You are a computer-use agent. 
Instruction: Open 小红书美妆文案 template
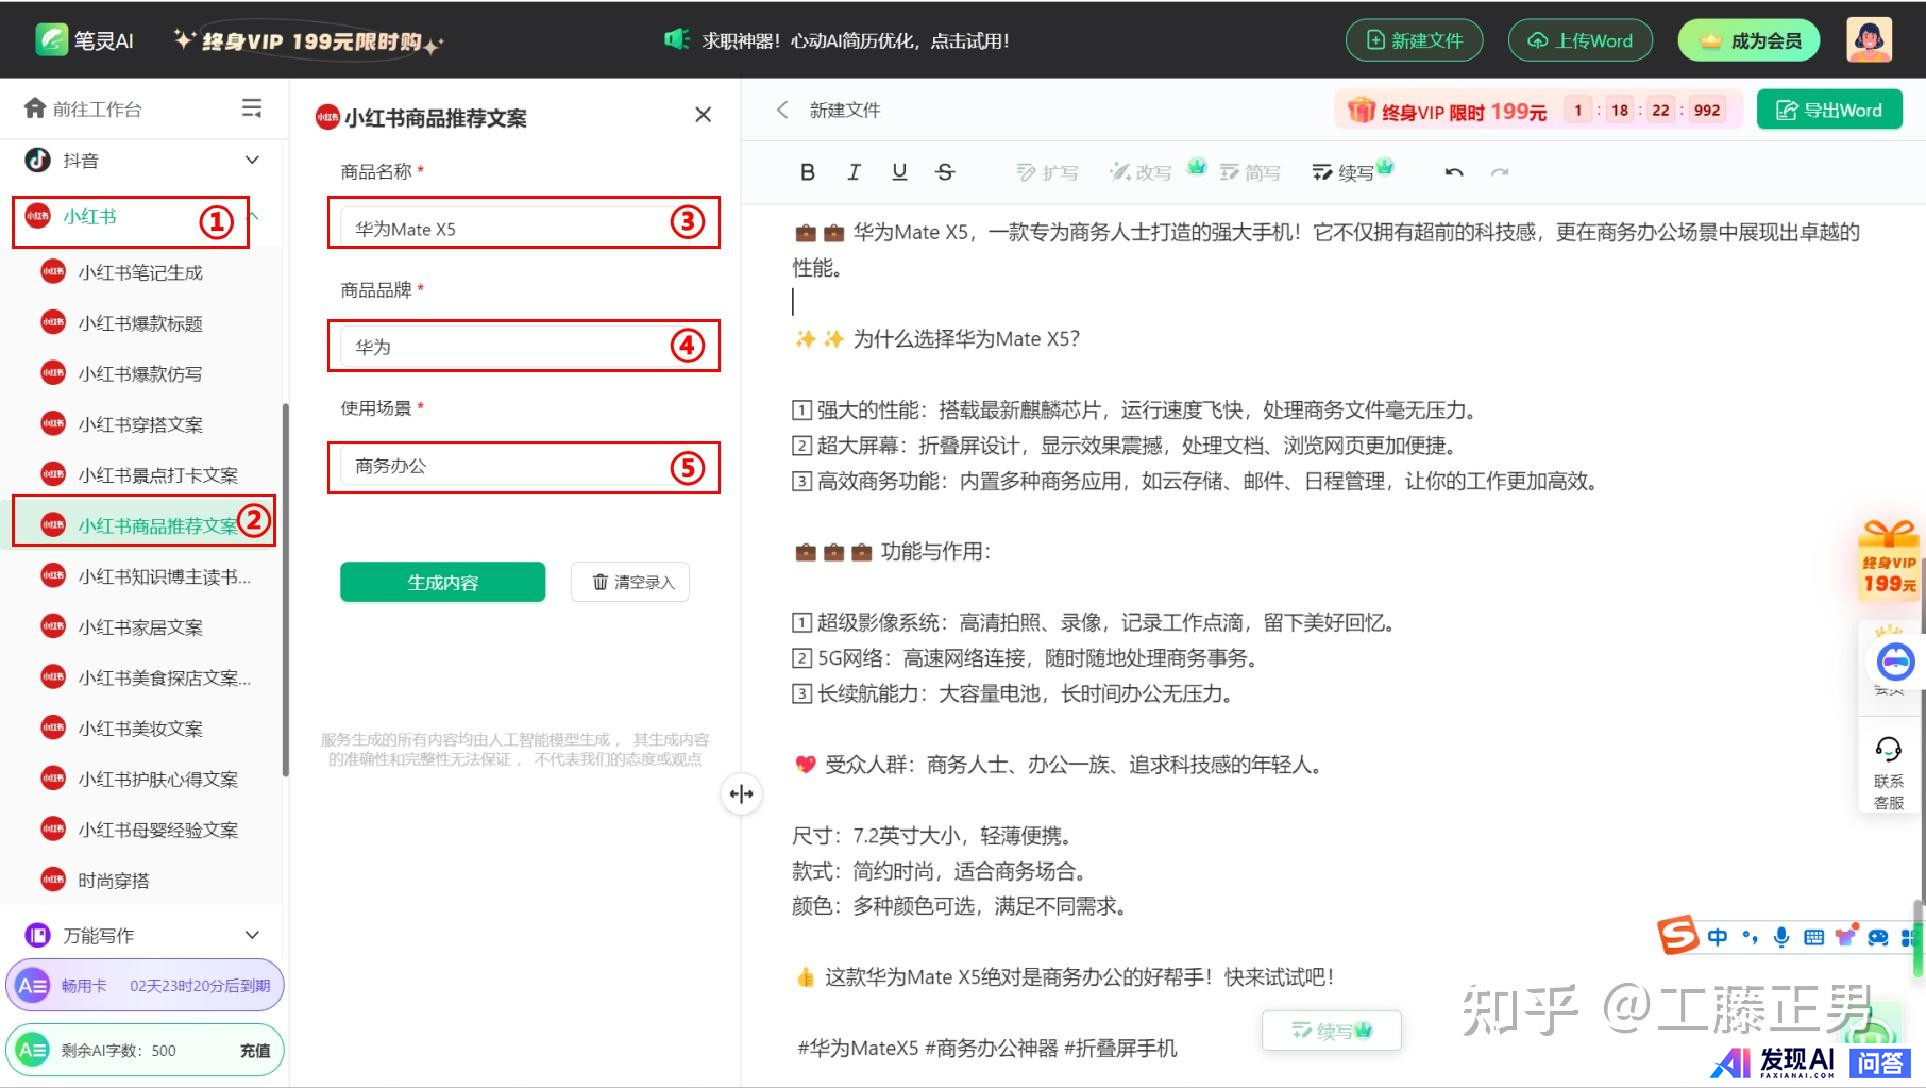[x=140, y=728]
